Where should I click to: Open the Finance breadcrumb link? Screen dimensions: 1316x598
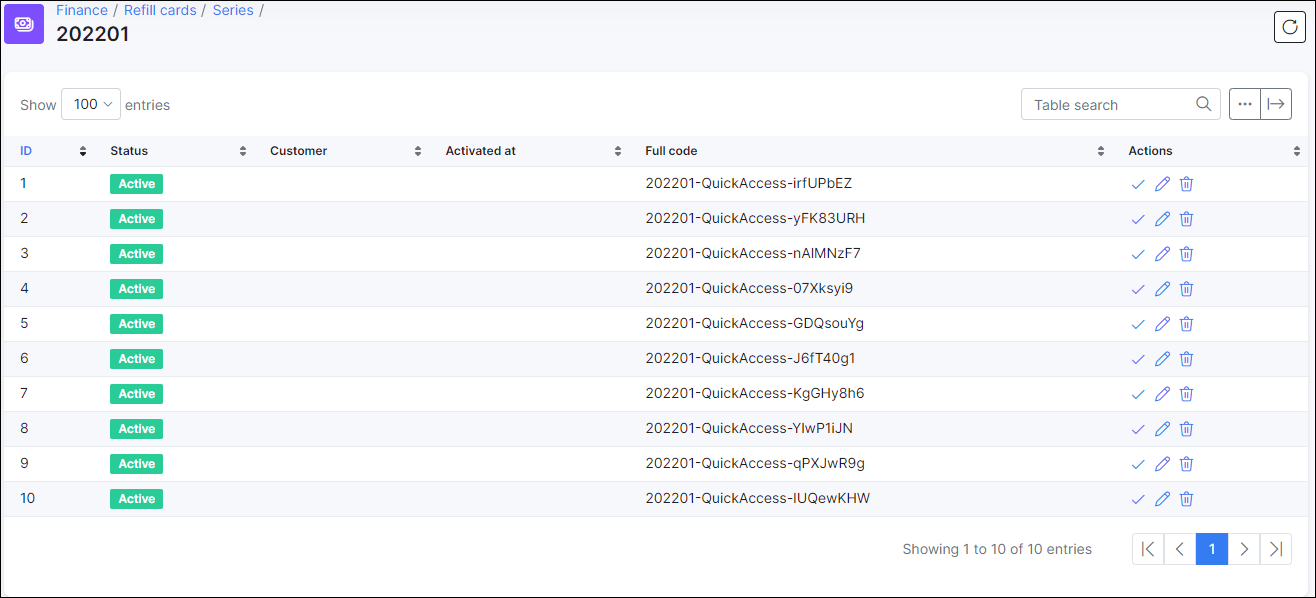coord(82,10)
